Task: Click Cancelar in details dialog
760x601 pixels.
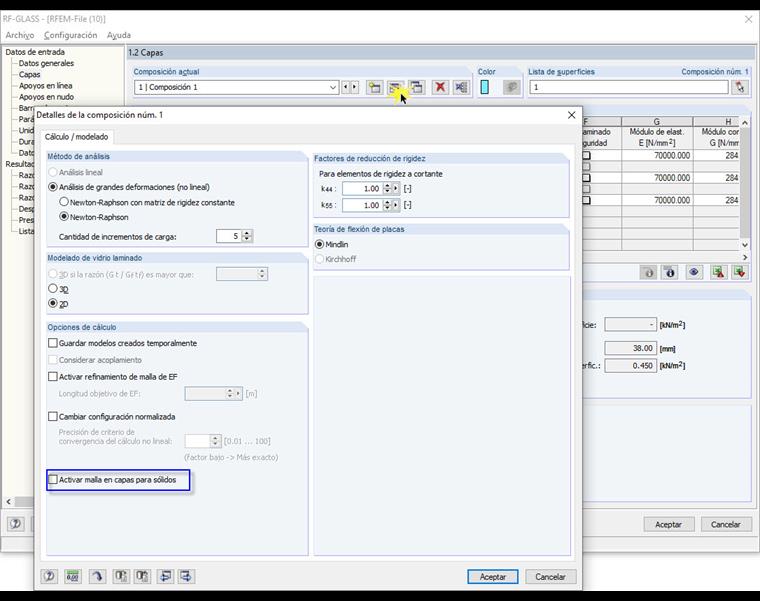Action: point(550,577)
